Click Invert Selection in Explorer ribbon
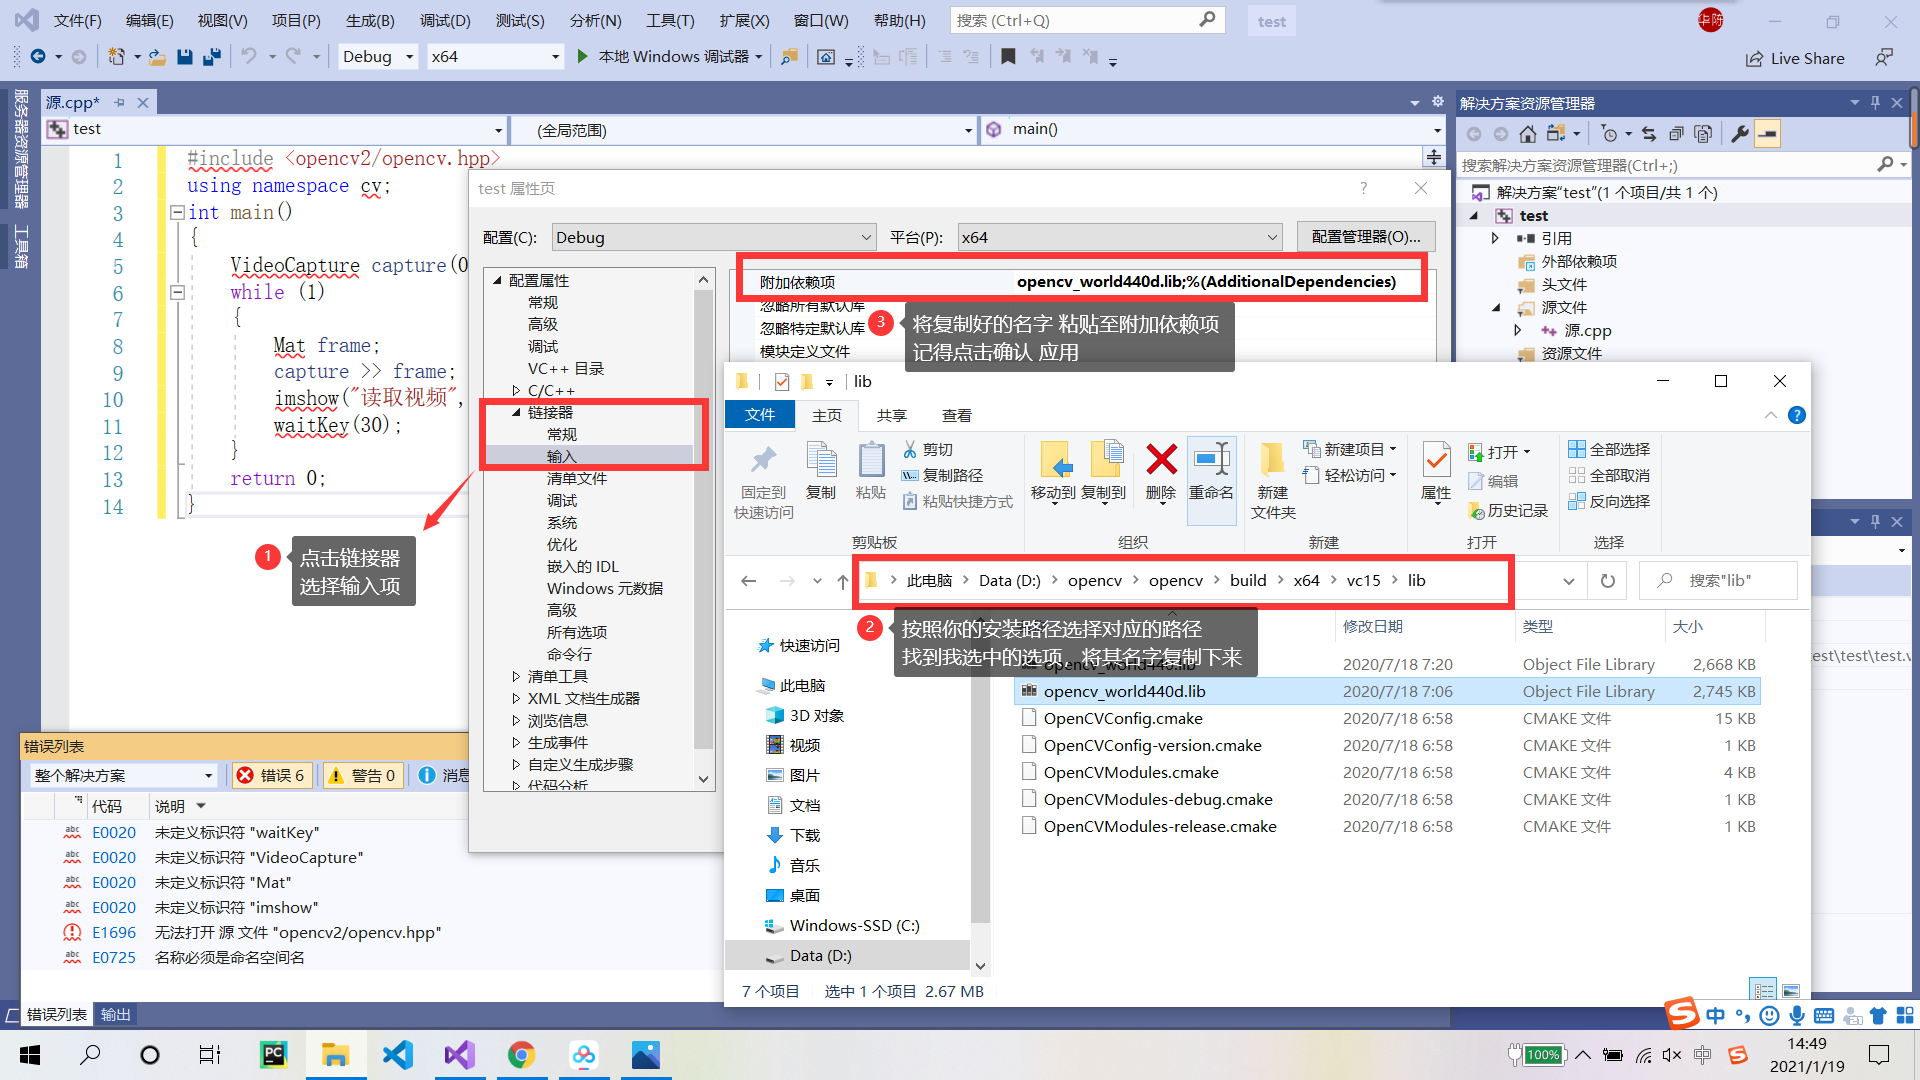This screenshot has width=1920, height=1080. click(x=1609, y=502)
